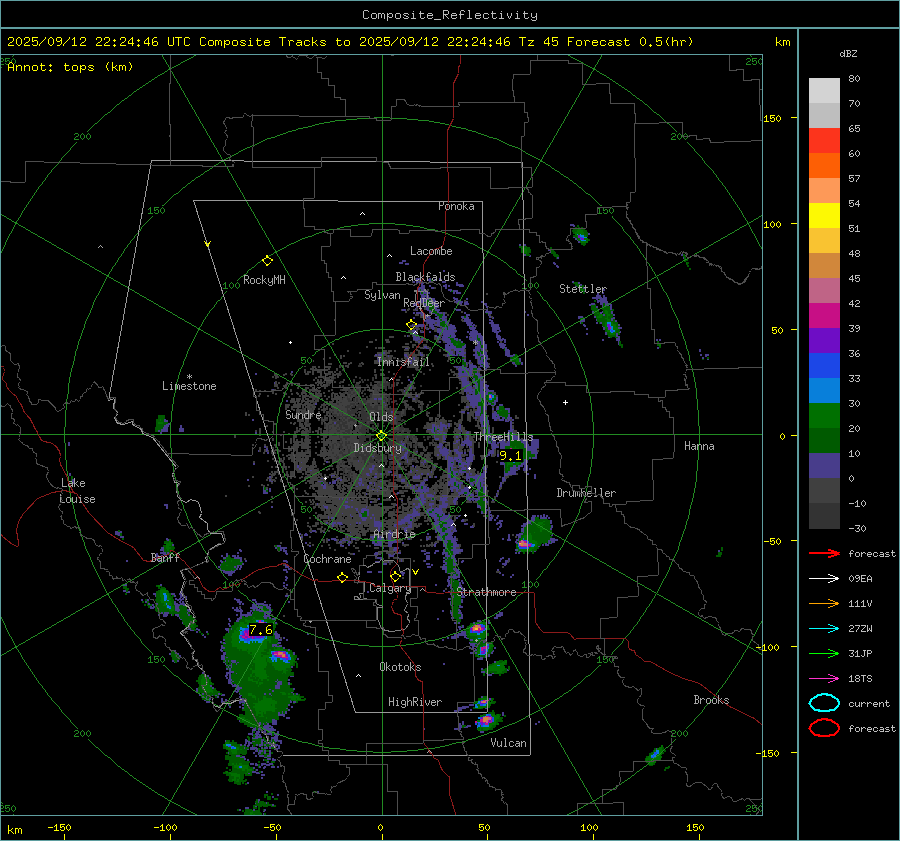Screen dimensions: 900x841
Task: Click the Calgary city label
Action: coord(390,588)
